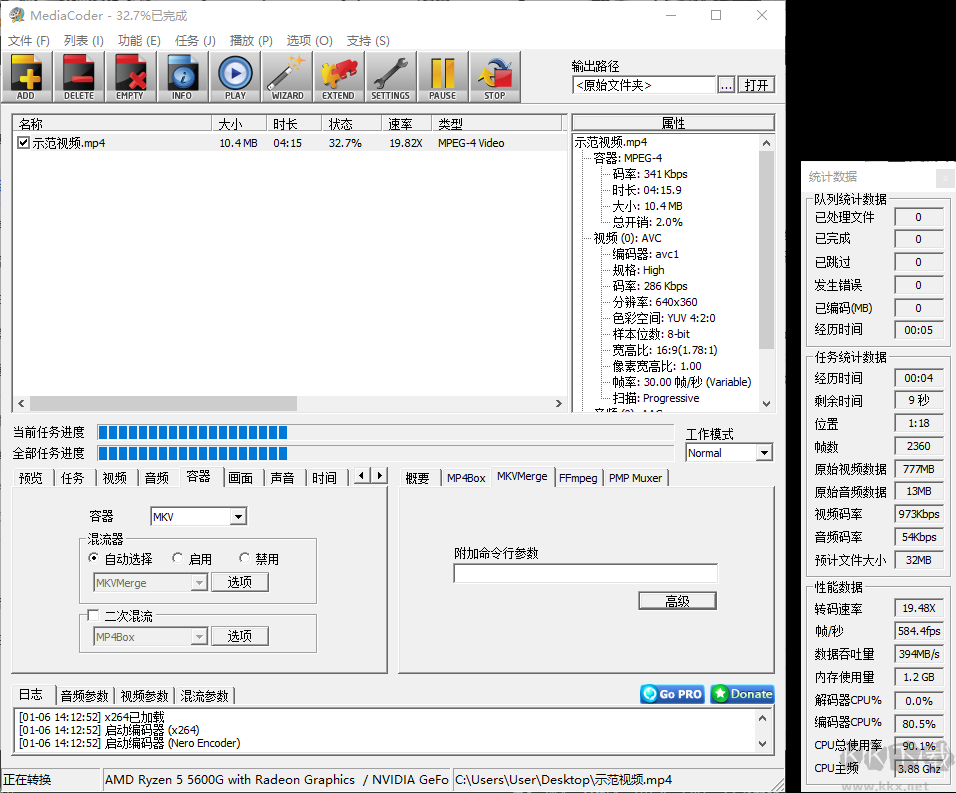Viewport: 956px width, 793px height.
Task: Open file INFO with the toolbar icon
Action: [x=182, y=77]
